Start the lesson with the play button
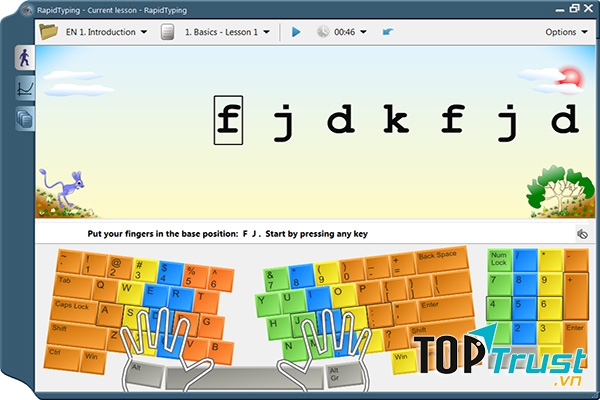This screenshot has height=400, width=600. pyautogui.click(x=296, y=32)
